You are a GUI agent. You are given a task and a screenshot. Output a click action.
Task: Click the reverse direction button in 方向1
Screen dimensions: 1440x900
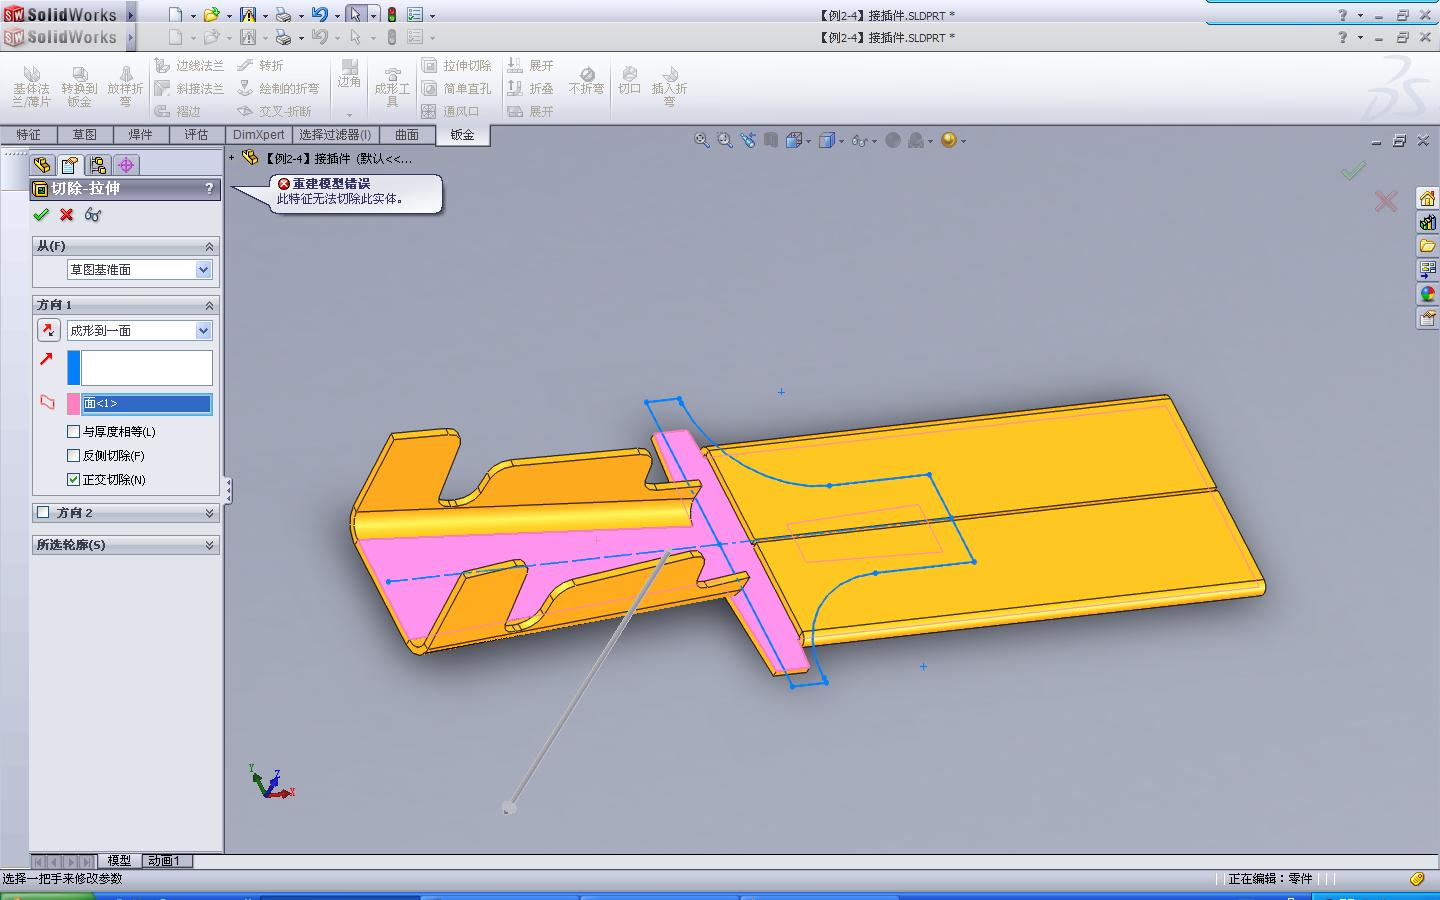(x=48, y=330)
